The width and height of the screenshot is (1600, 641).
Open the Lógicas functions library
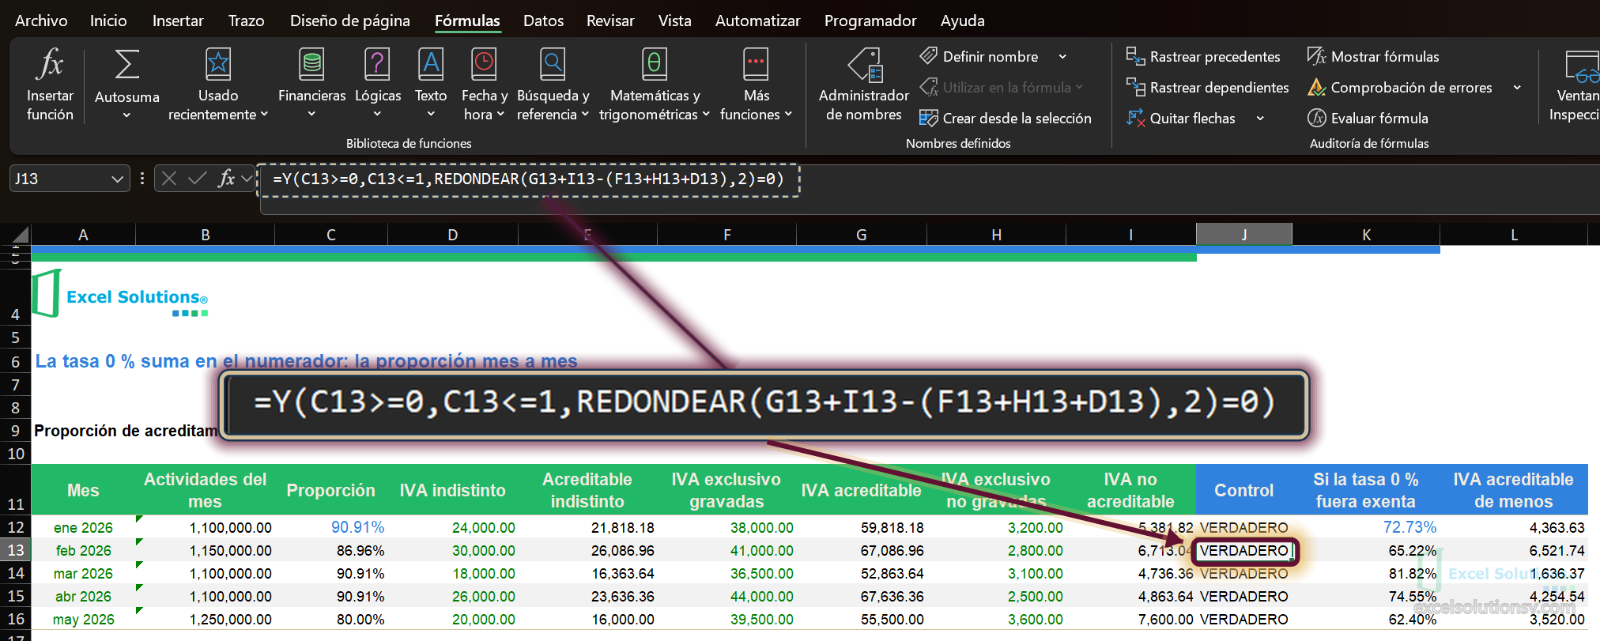pyautogui.click(x=378, y=84)
